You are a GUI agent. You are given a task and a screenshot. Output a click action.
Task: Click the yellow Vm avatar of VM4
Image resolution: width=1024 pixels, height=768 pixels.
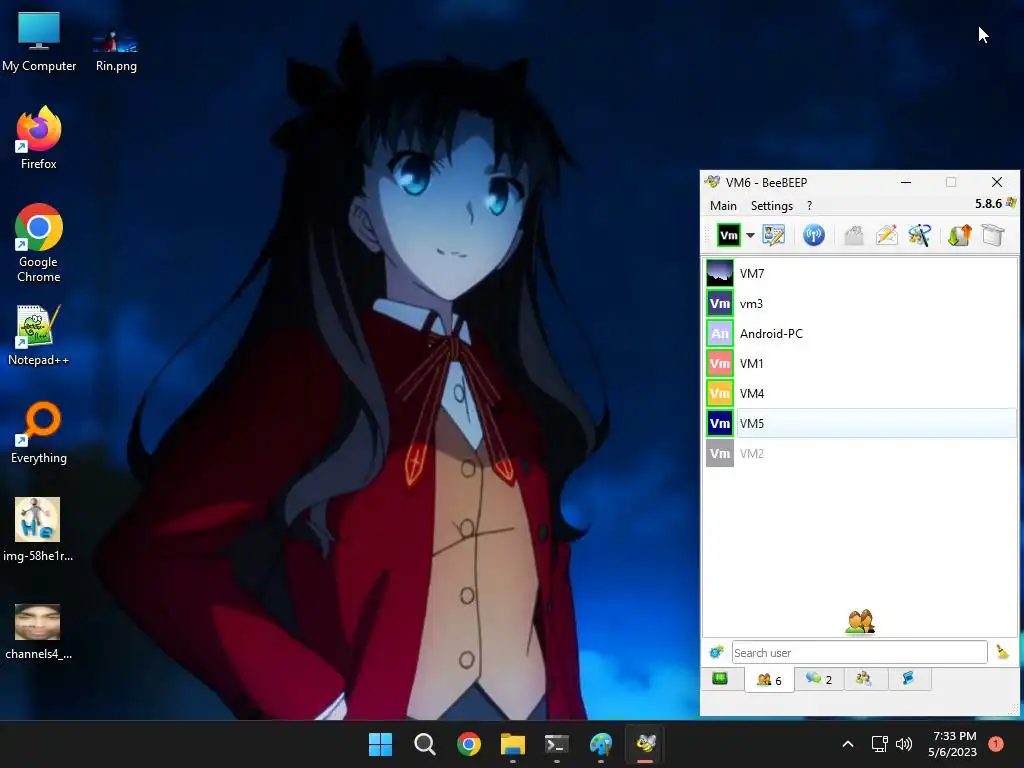(720, 394)
